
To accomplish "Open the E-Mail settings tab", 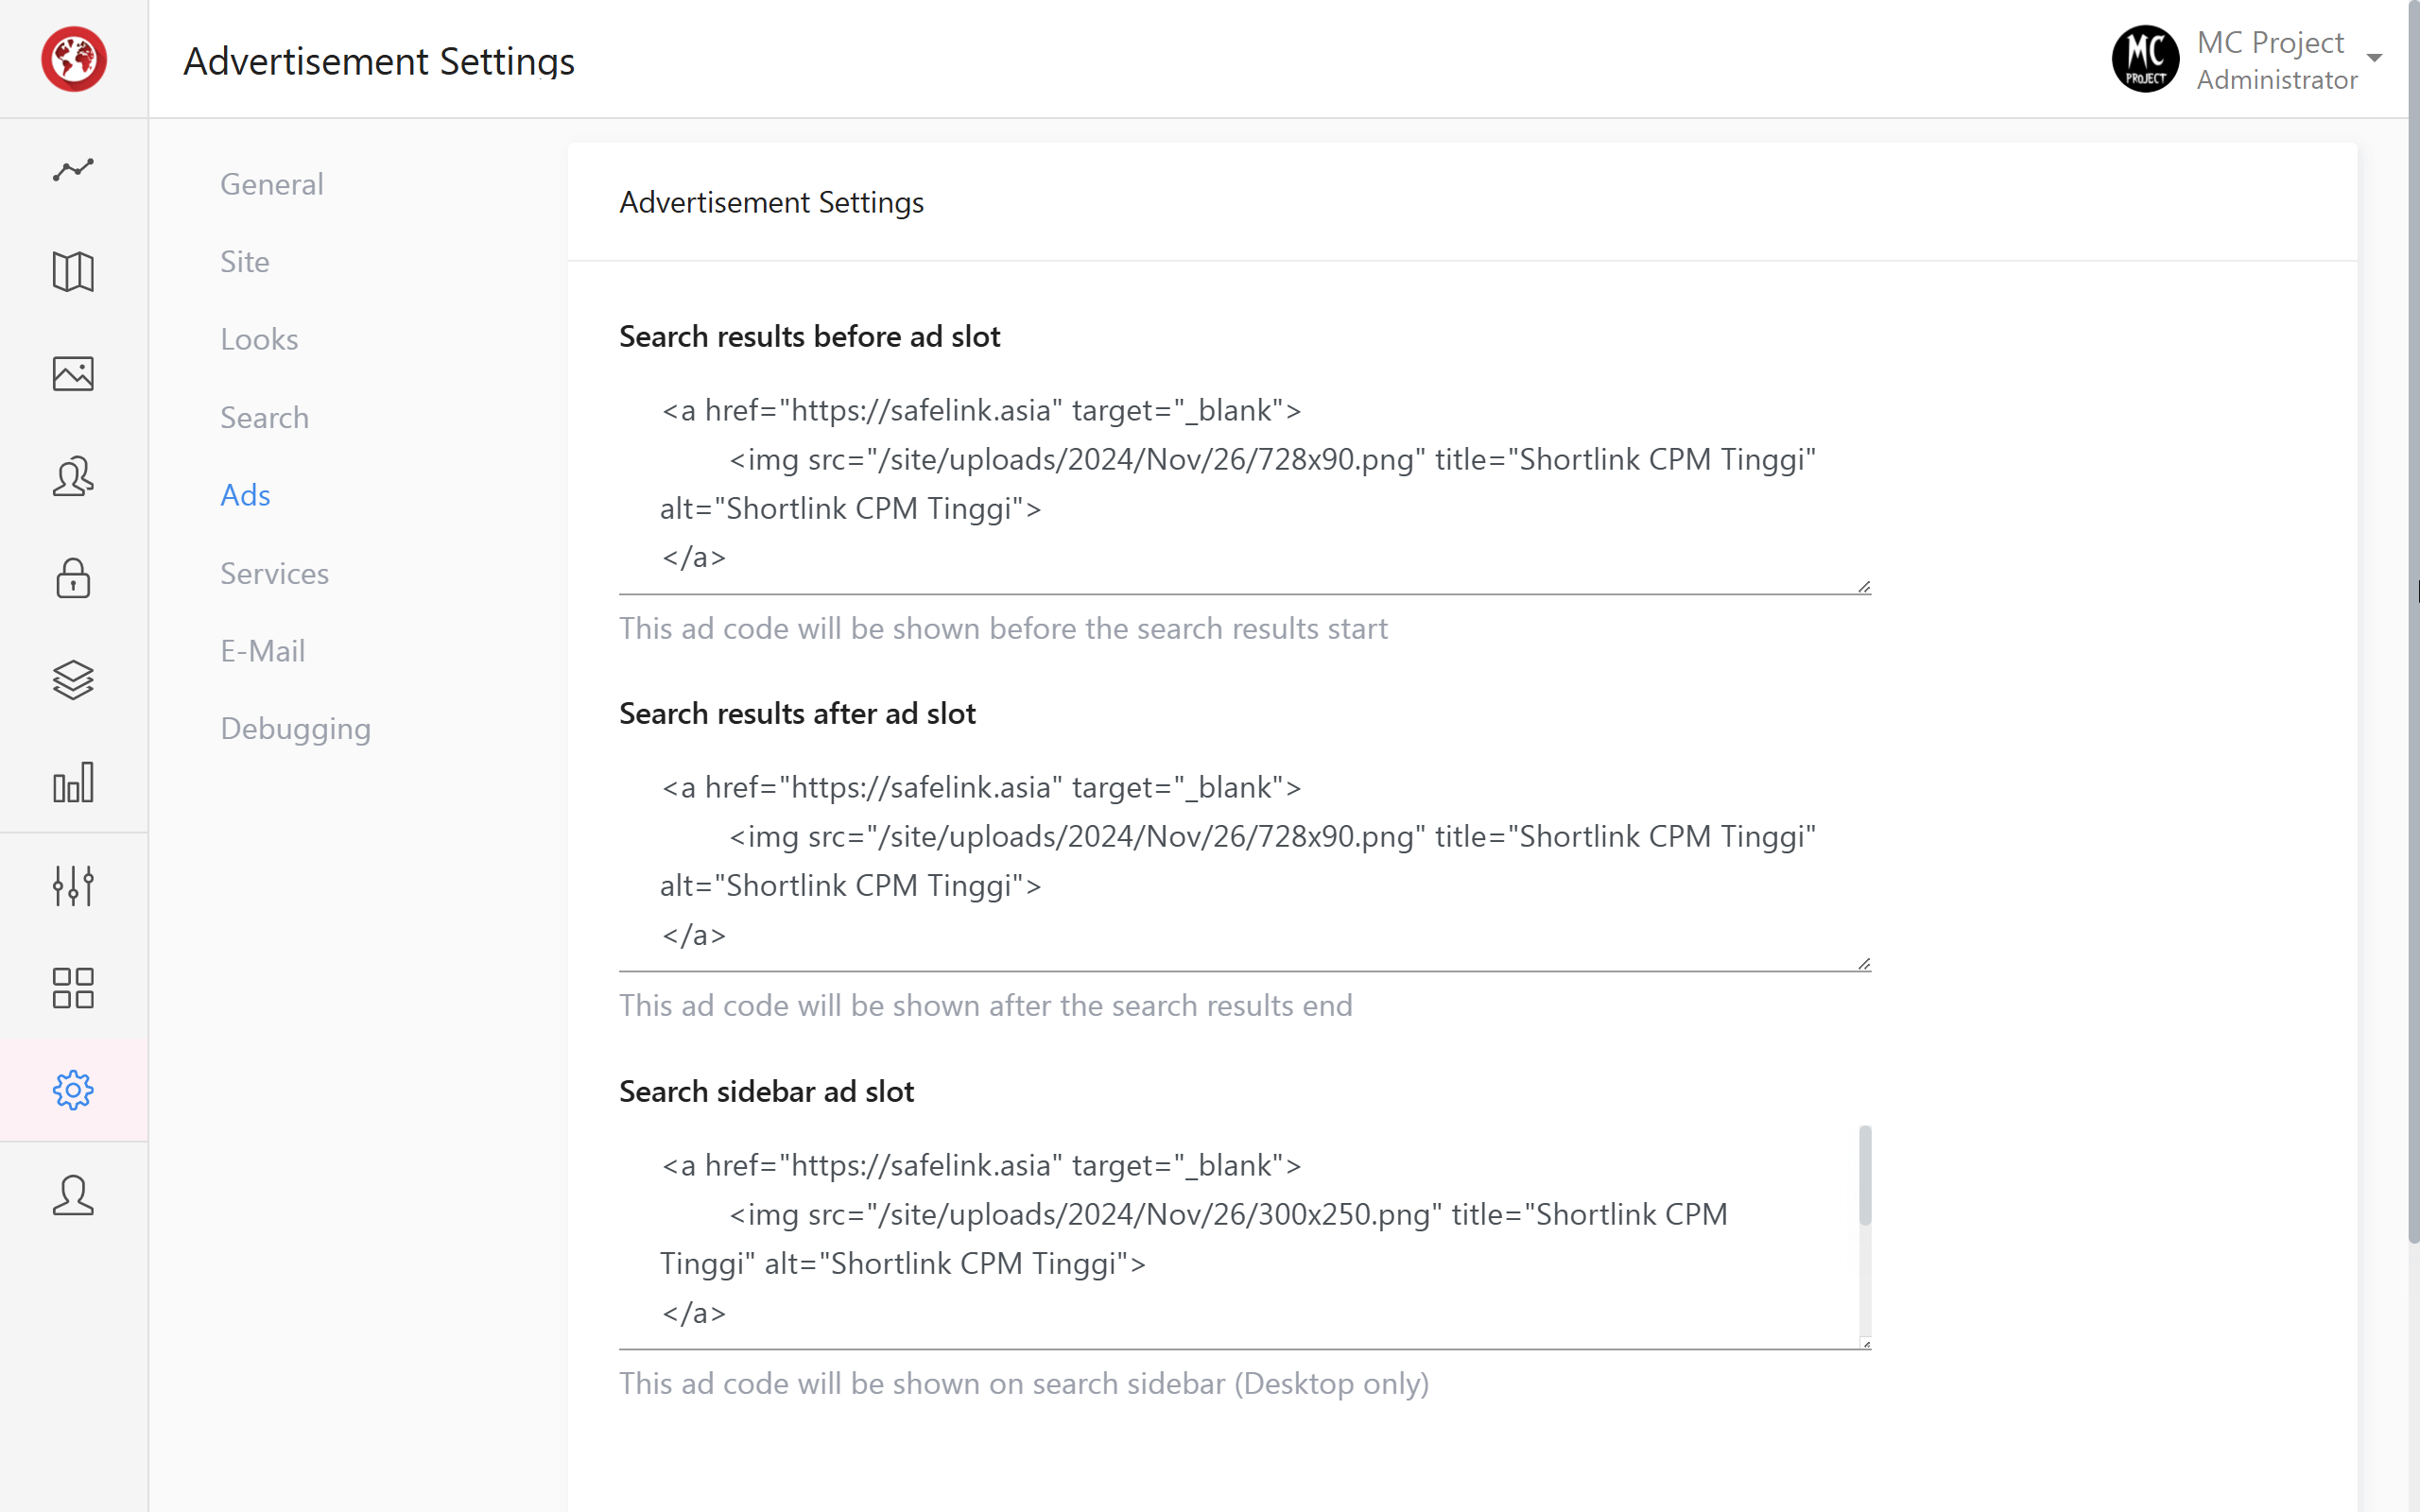I will (262, 651).
